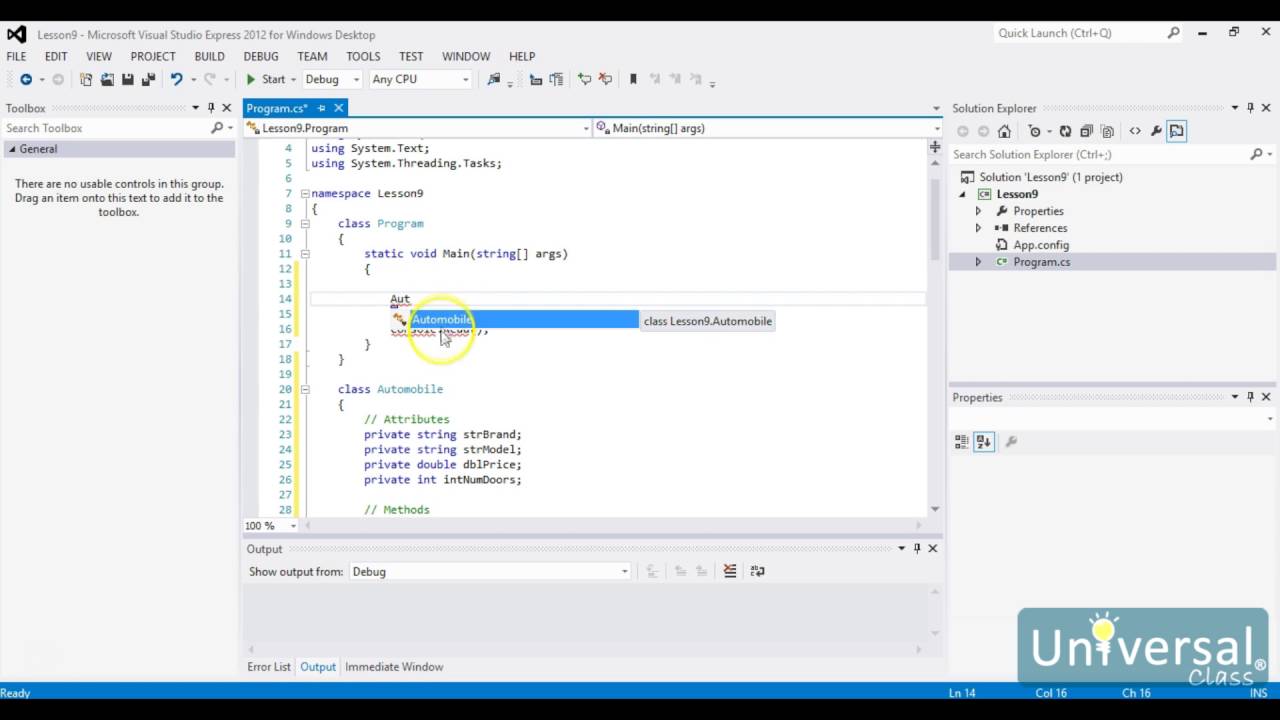Select Automobile in the IntelliSense list

click(x=514, y=320)
